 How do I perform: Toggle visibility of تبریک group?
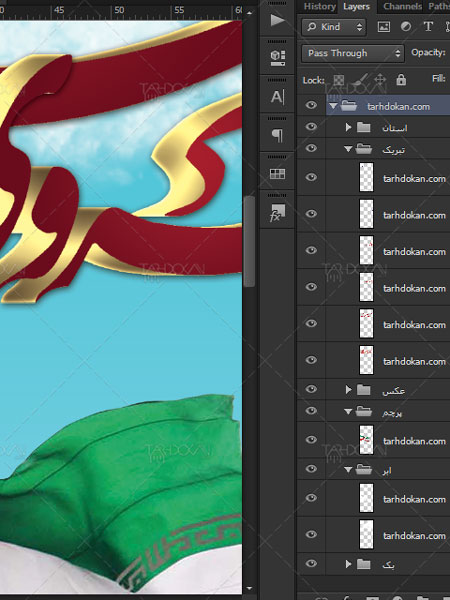click(x=311, y=148)
